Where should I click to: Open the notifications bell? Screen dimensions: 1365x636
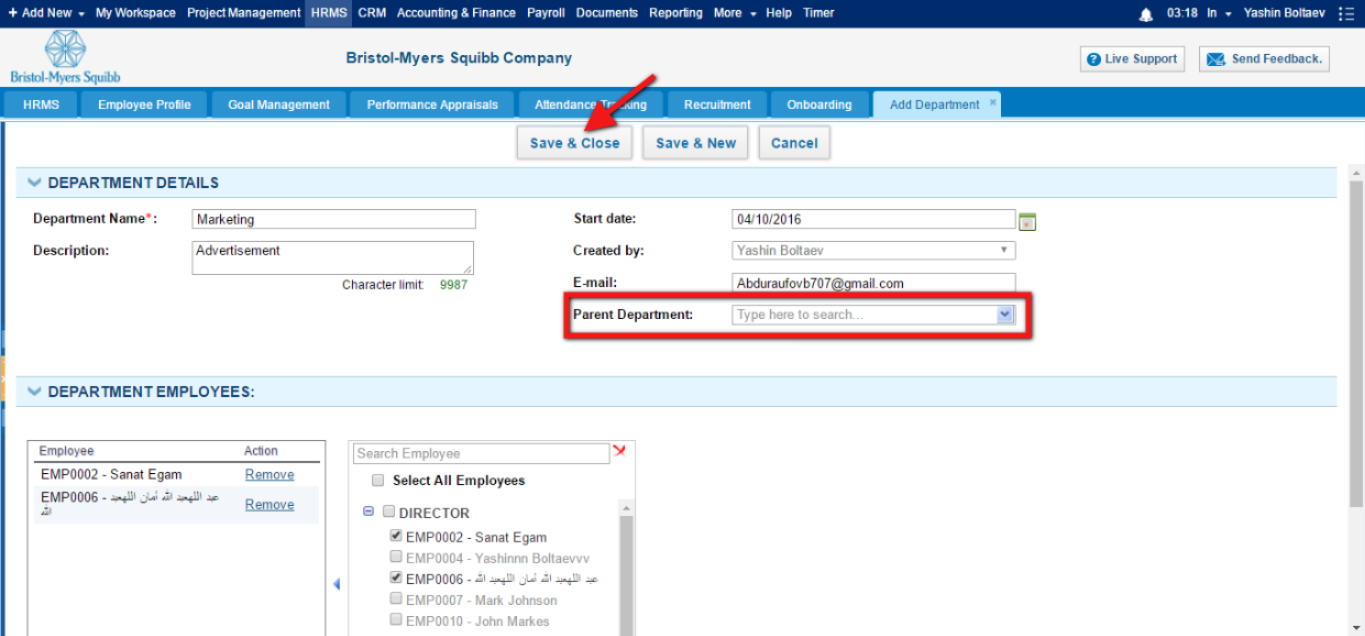(x=1146, y=14)
